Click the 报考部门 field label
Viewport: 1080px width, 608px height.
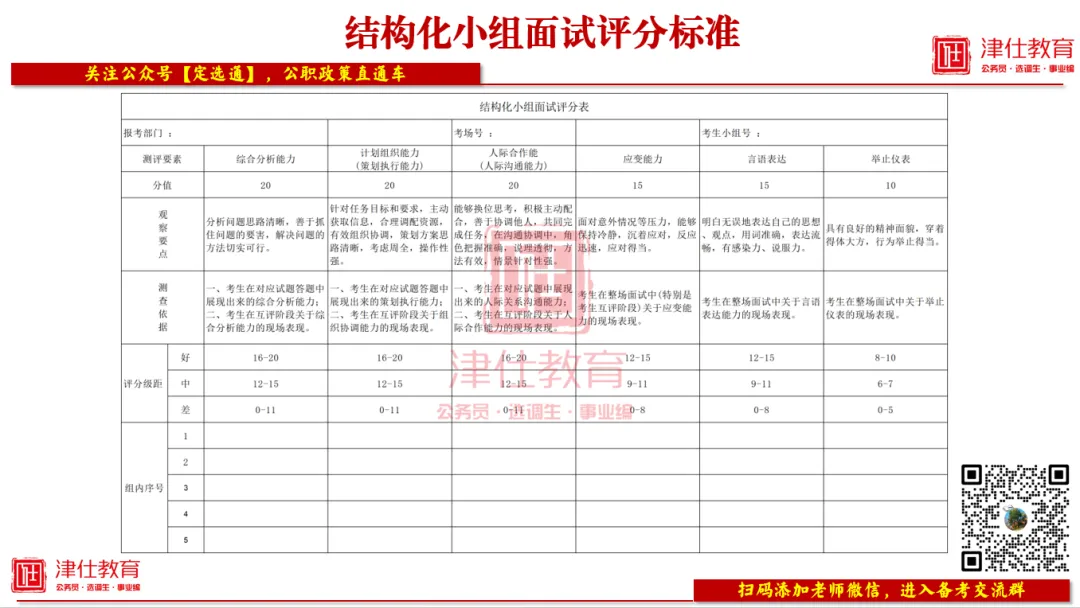click(x=148, y=133)
